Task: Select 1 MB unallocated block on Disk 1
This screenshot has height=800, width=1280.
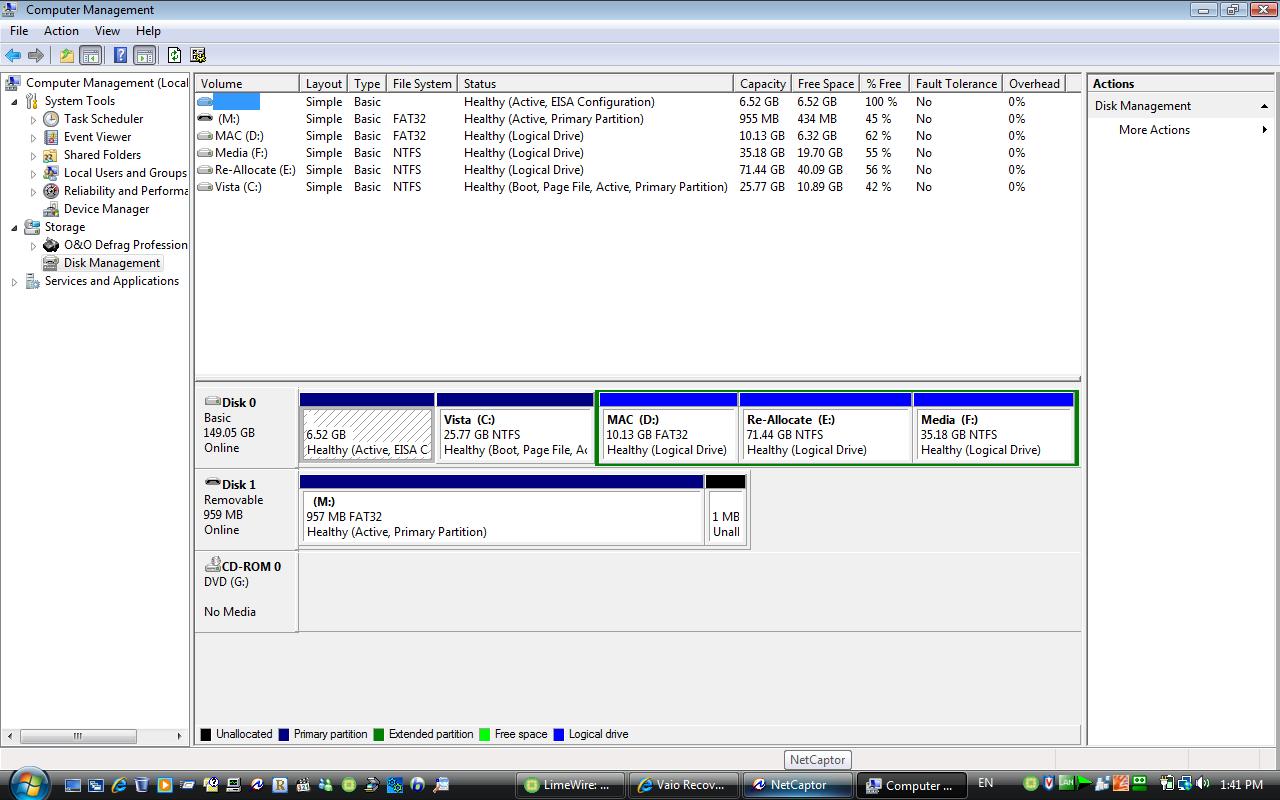Action: (726, 510)
